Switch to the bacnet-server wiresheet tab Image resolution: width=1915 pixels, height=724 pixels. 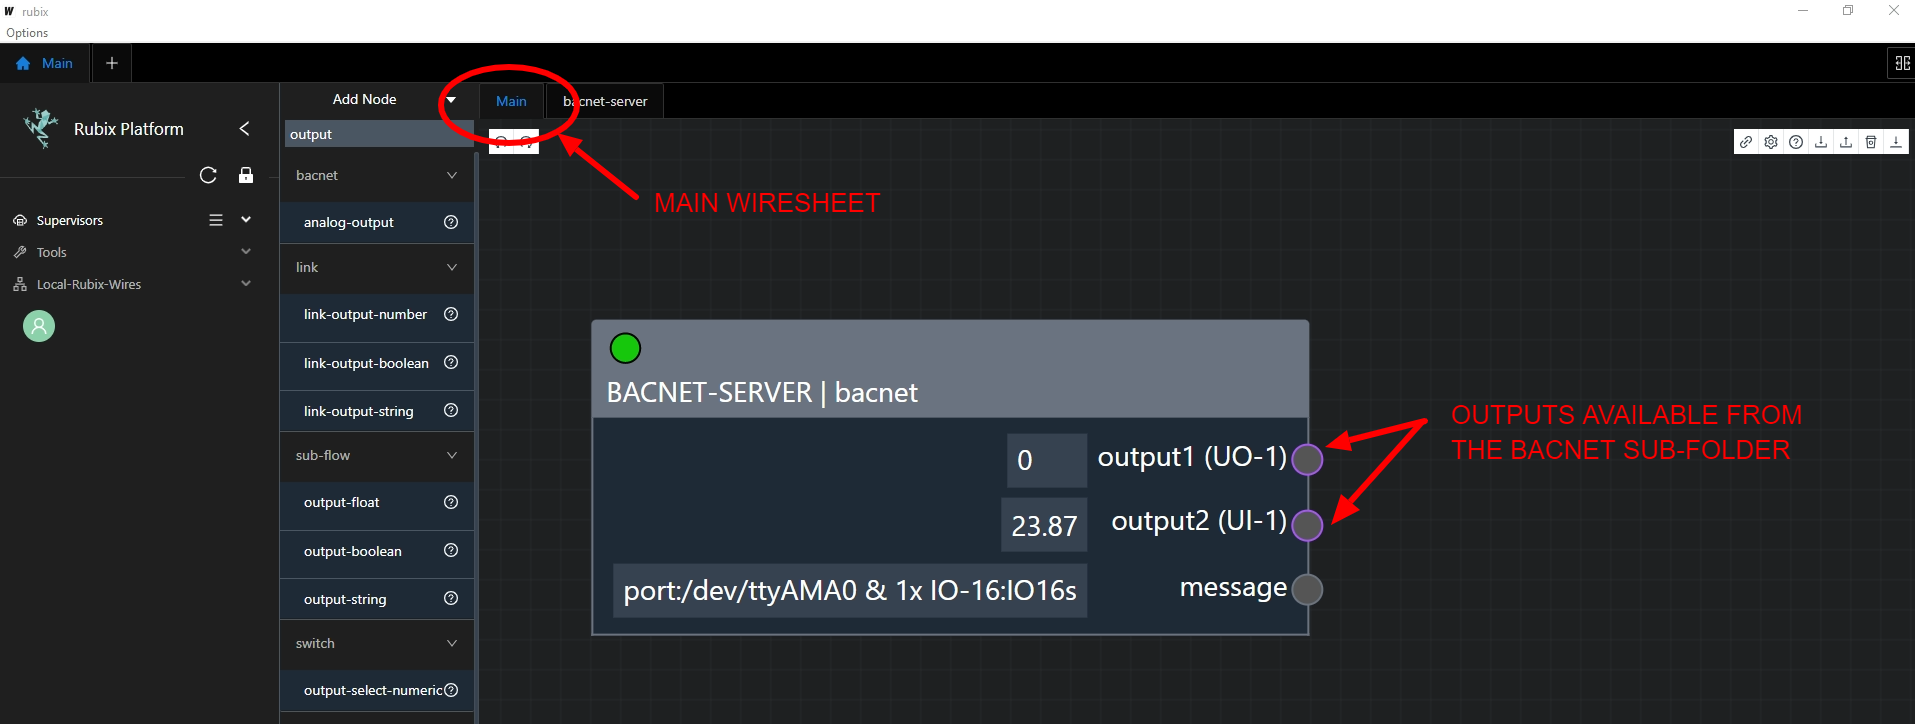[x=605, y=101]
